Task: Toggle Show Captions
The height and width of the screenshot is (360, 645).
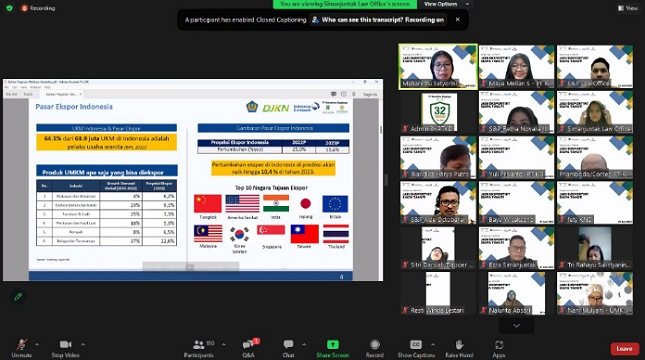Action: 416,348
